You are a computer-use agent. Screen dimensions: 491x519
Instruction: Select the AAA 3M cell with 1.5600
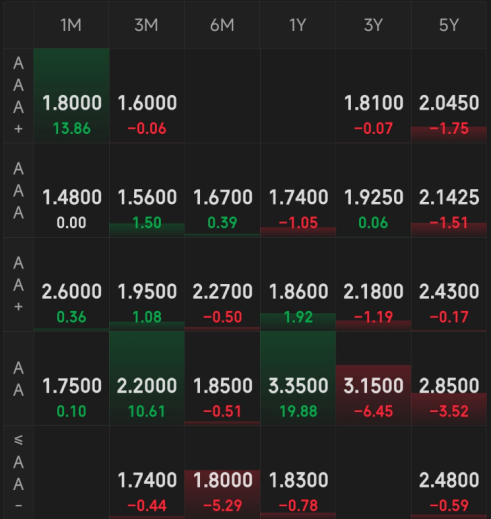pyautogui.click(x=147, y=190)
